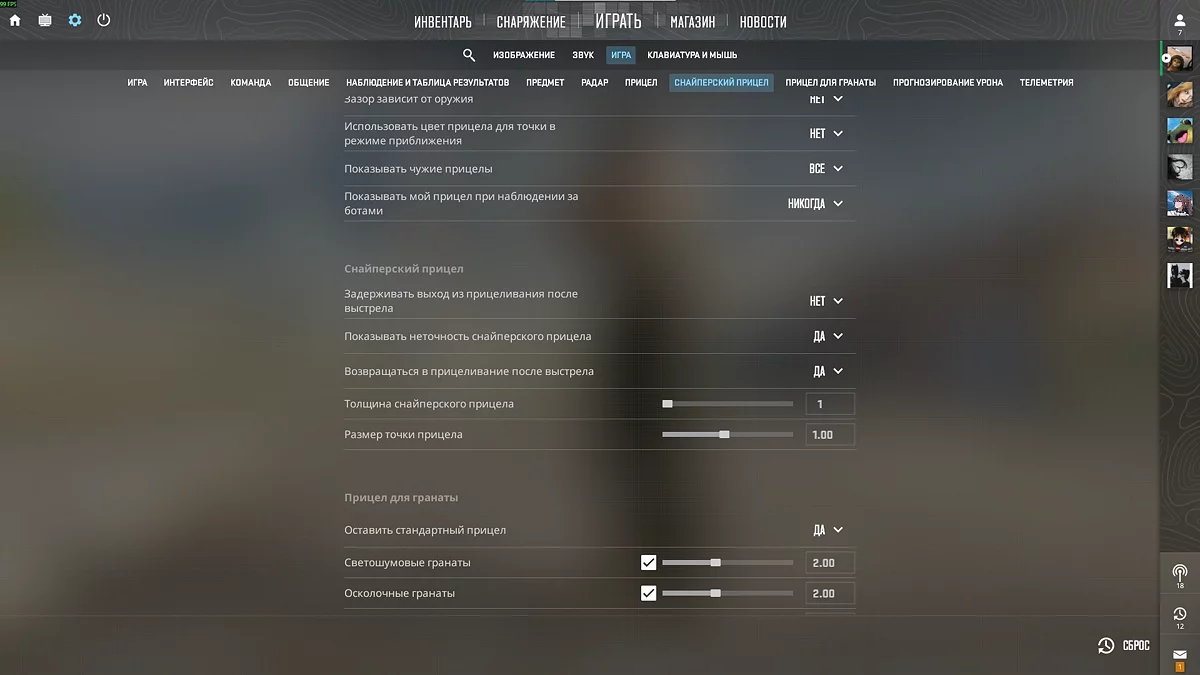Click the settings search magnifier icon
Image resolution: width=1200 pixels, height=675 pixels.
(469, 55)
